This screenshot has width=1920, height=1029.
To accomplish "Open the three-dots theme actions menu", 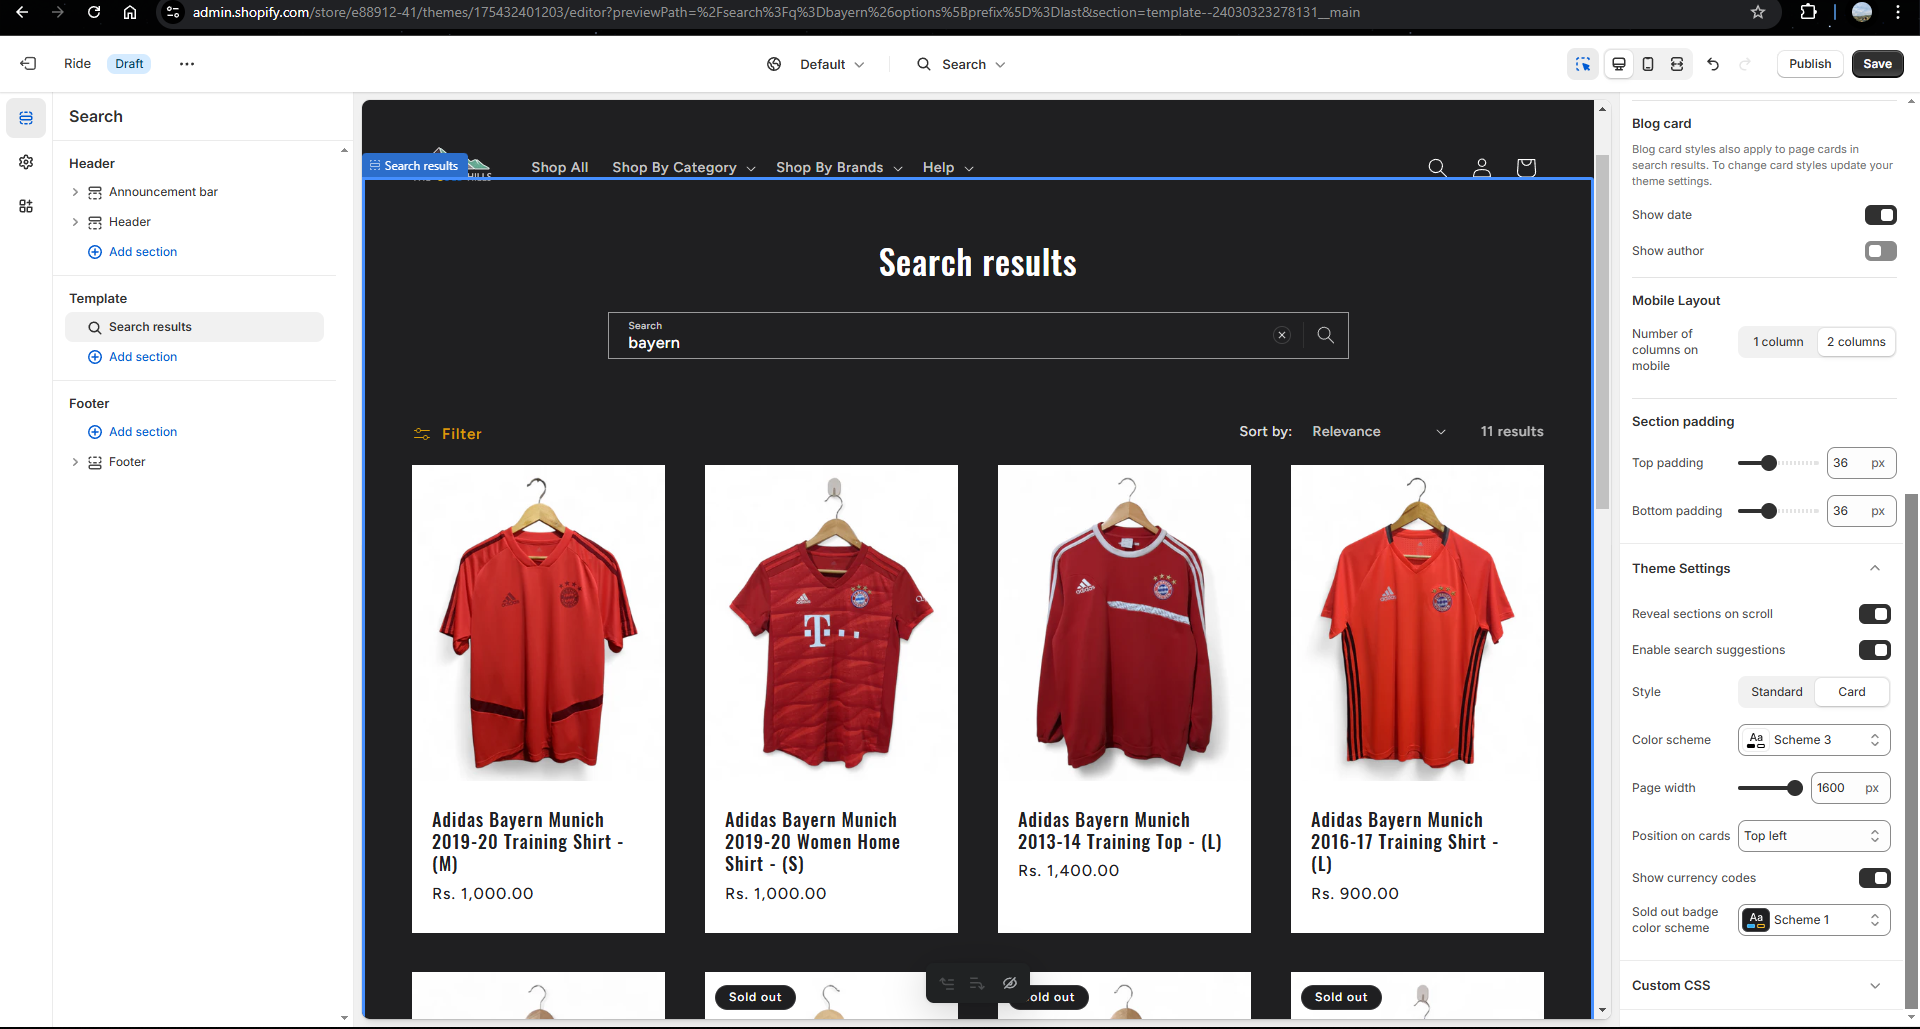I will [x=187, y=64].
